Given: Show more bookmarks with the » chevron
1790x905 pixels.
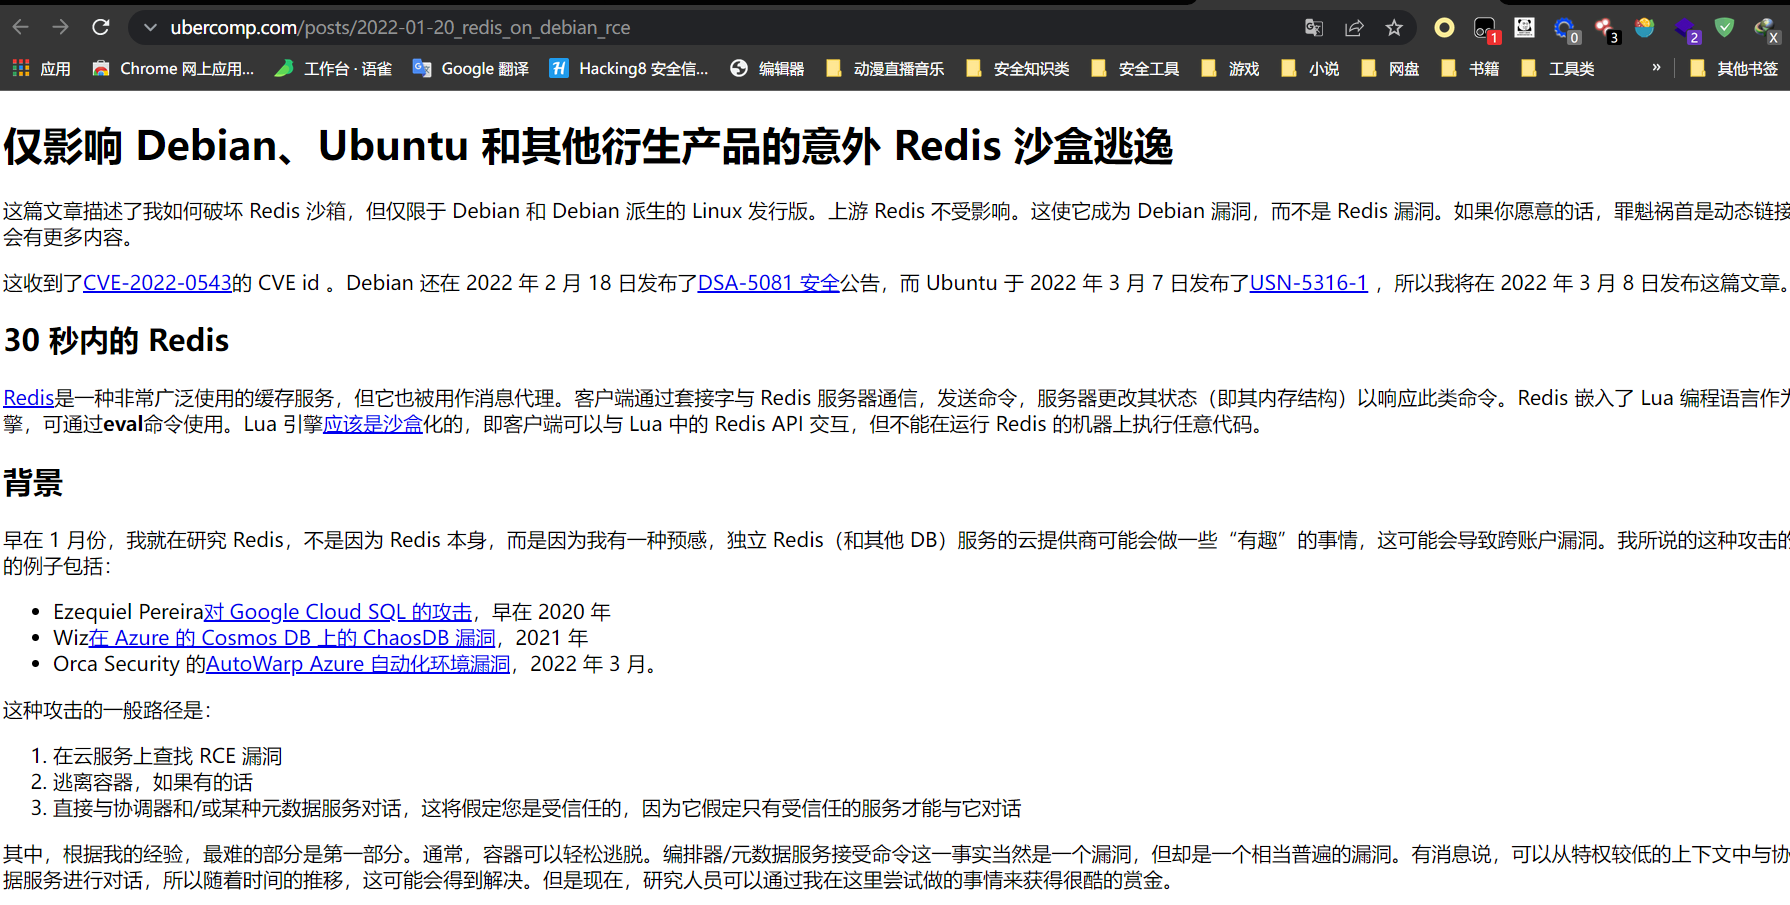Looking at the screenshot, I should pyautogui.click(x=1656, y=67).
